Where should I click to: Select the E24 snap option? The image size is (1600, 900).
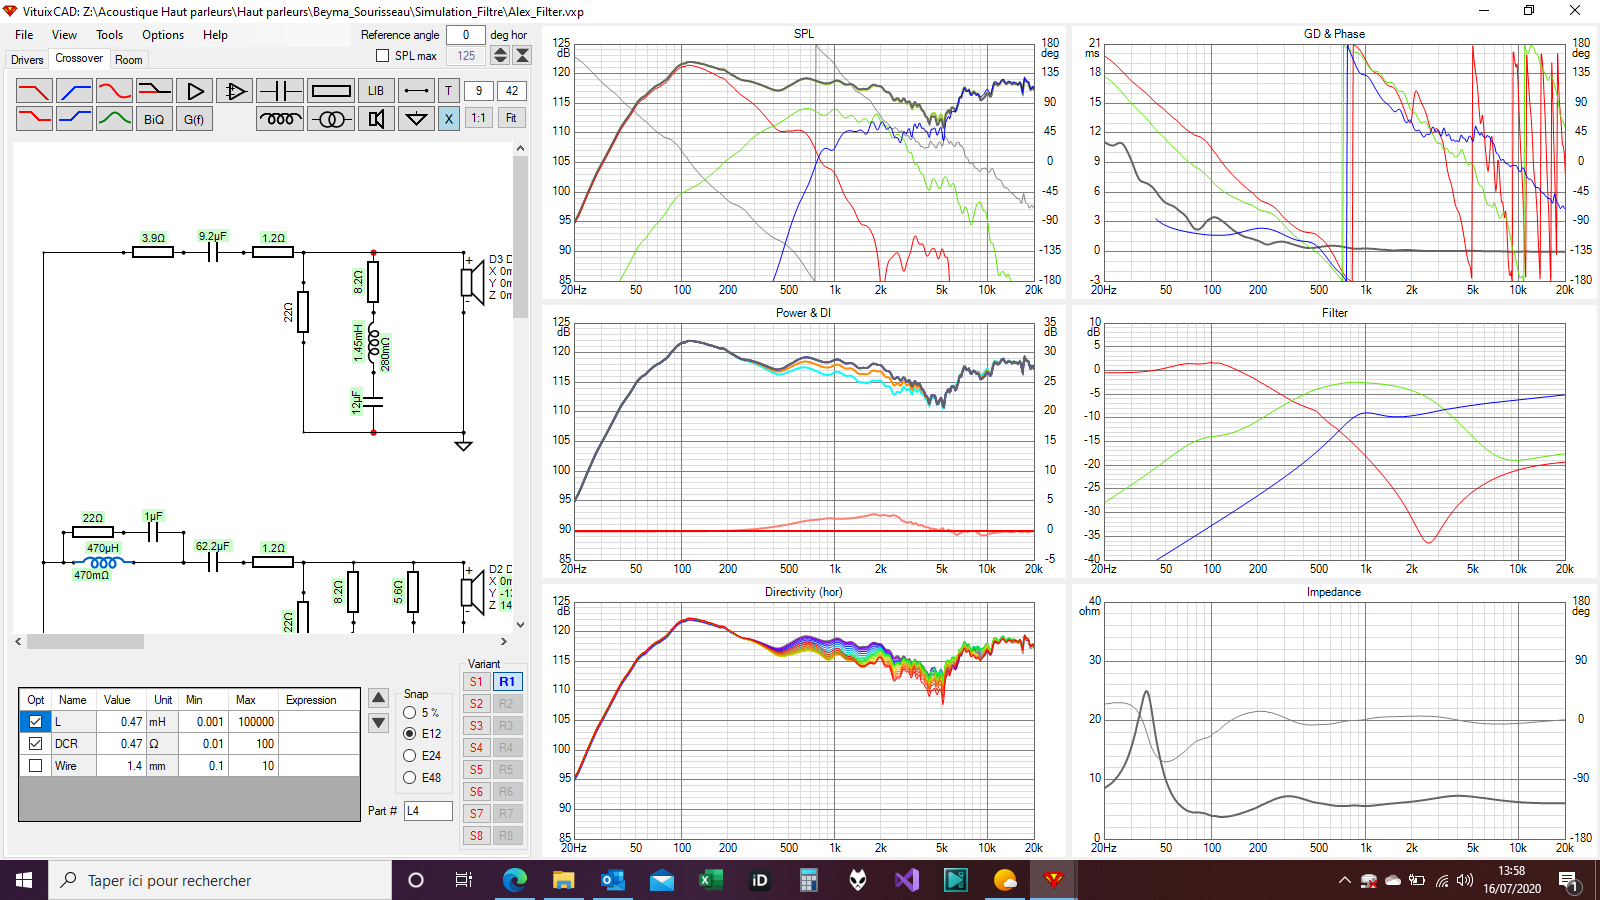tap(410, 756)
